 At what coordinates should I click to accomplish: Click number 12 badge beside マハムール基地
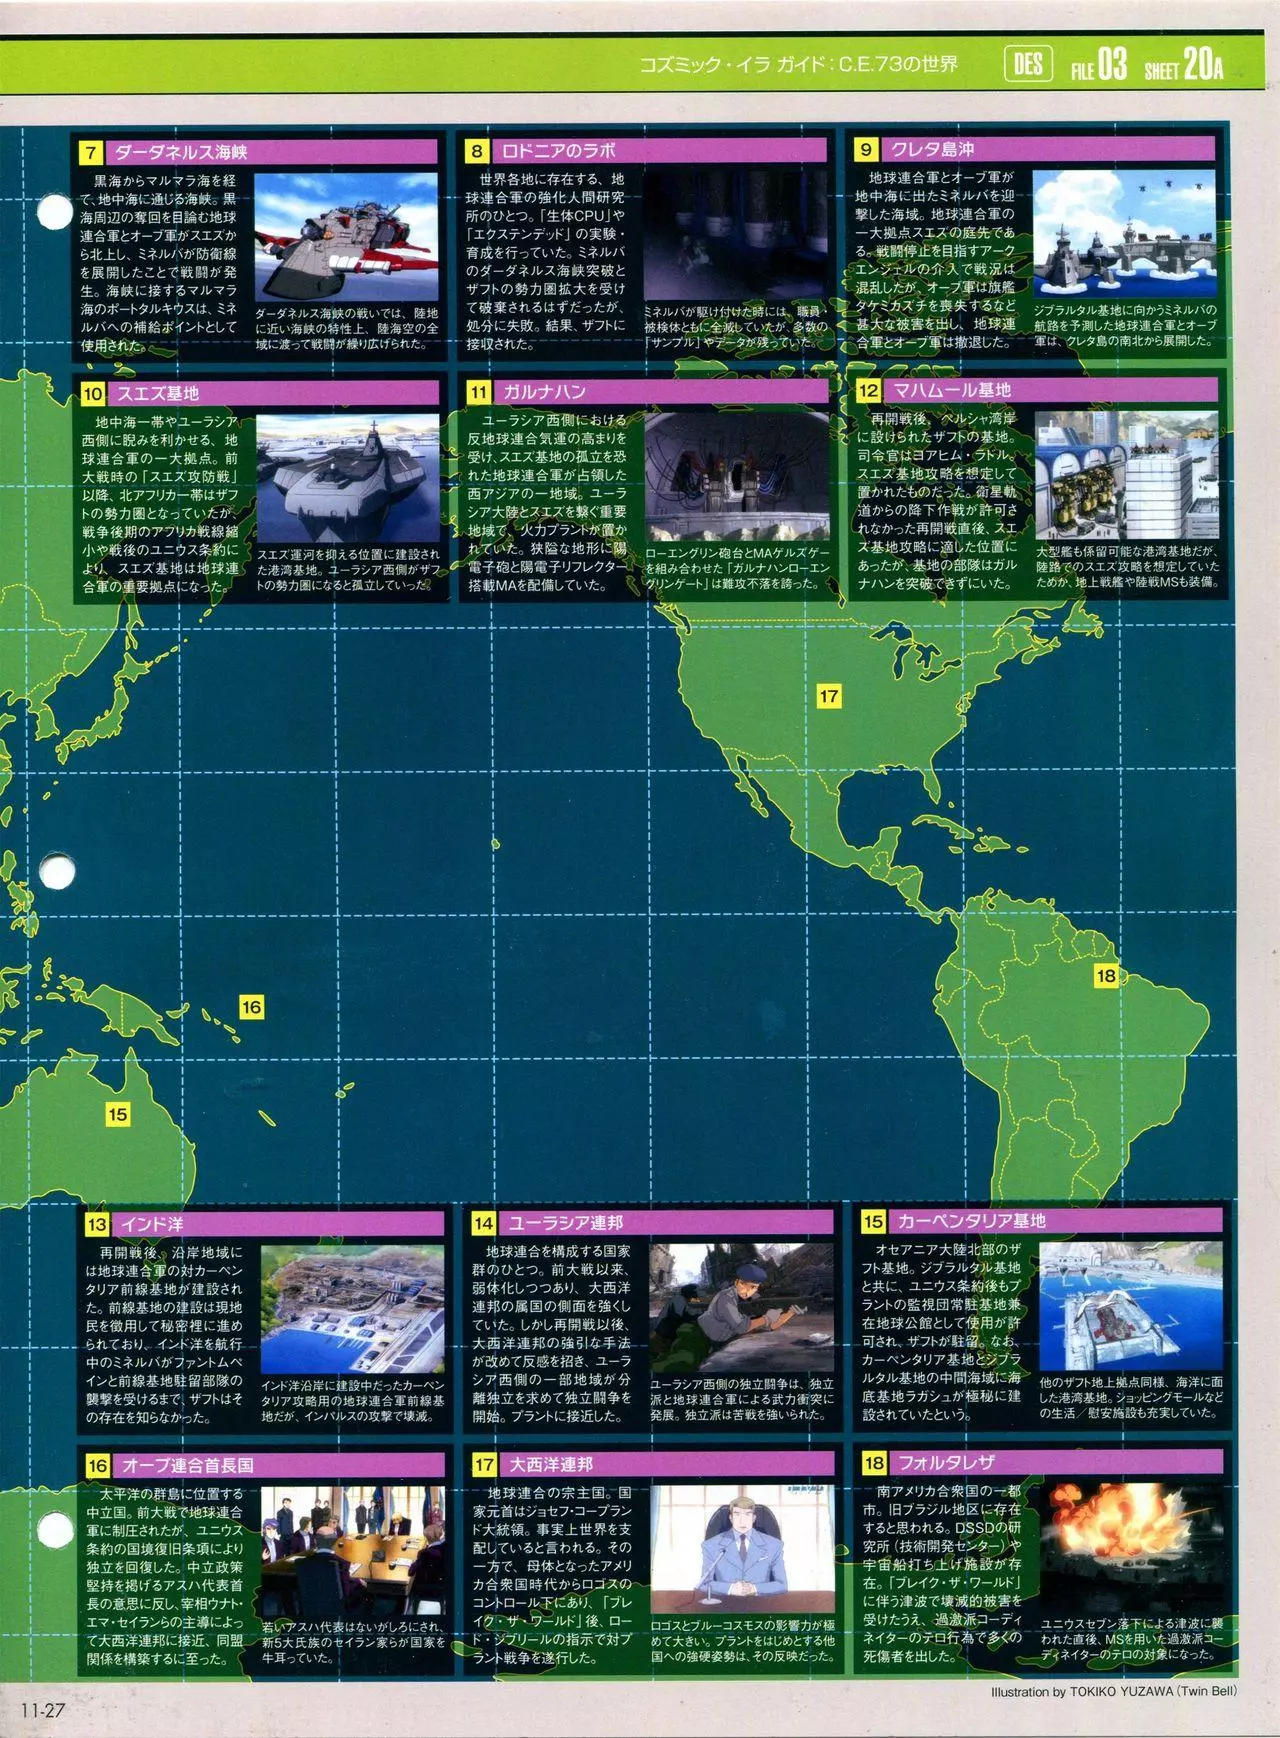[868, 392]
